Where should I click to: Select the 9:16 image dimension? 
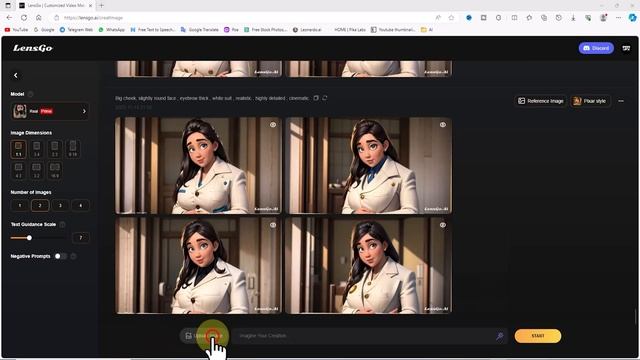(x=73, y=149)
